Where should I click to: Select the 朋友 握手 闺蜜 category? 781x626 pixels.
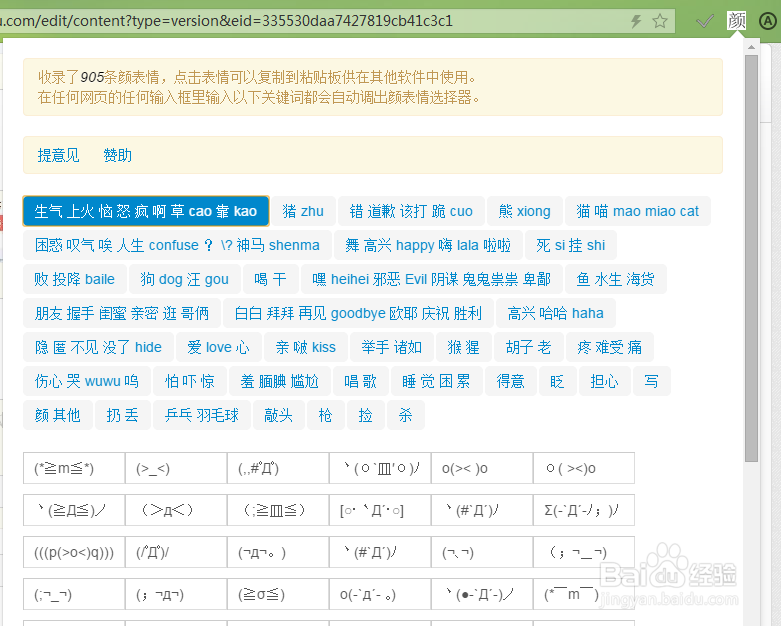tap(122, 313)
